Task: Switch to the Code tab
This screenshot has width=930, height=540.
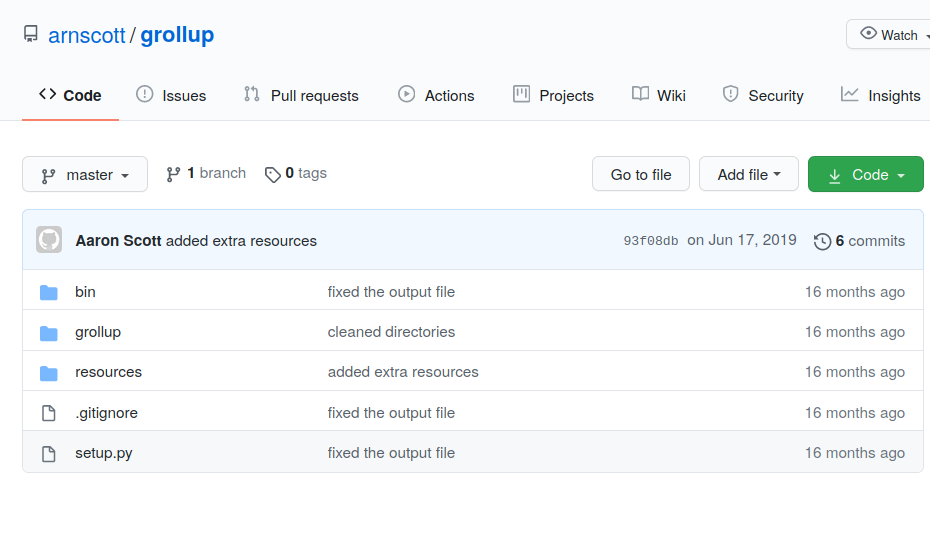Action: pyautogui.click(x=70, y=96)
